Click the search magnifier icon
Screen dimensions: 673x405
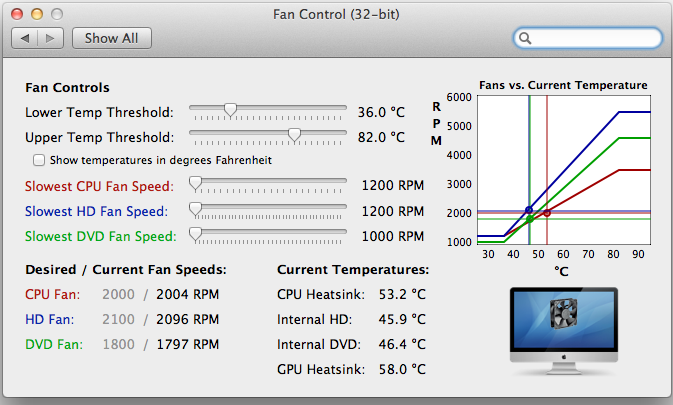coord(525,39)
